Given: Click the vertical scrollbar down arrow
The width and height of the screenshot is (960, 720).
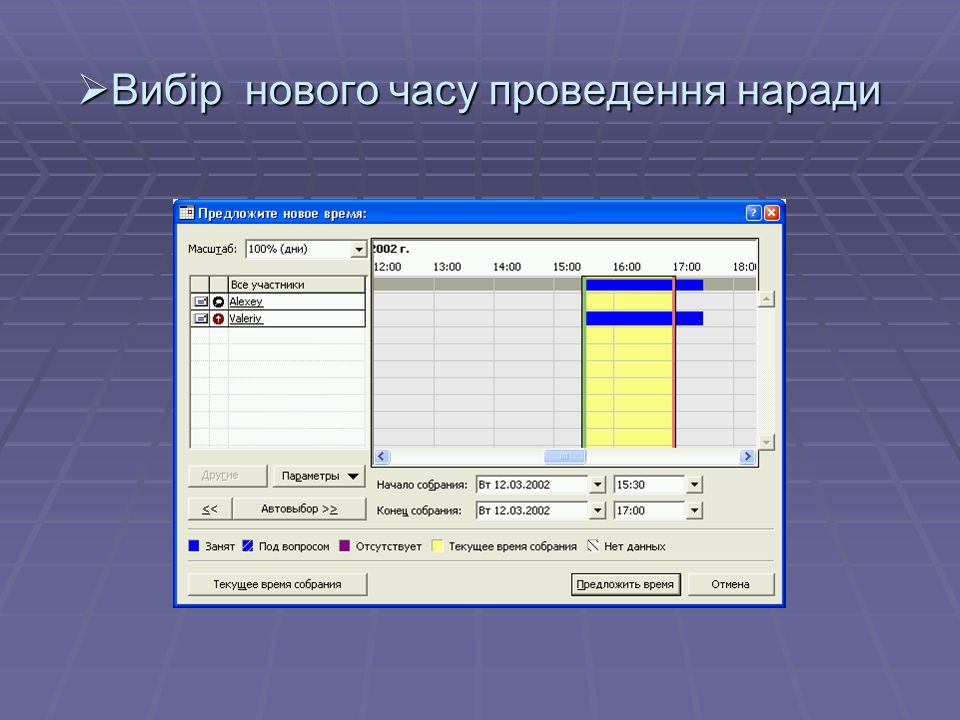Looking at the screenshot, I should click(x=767, y=441).
